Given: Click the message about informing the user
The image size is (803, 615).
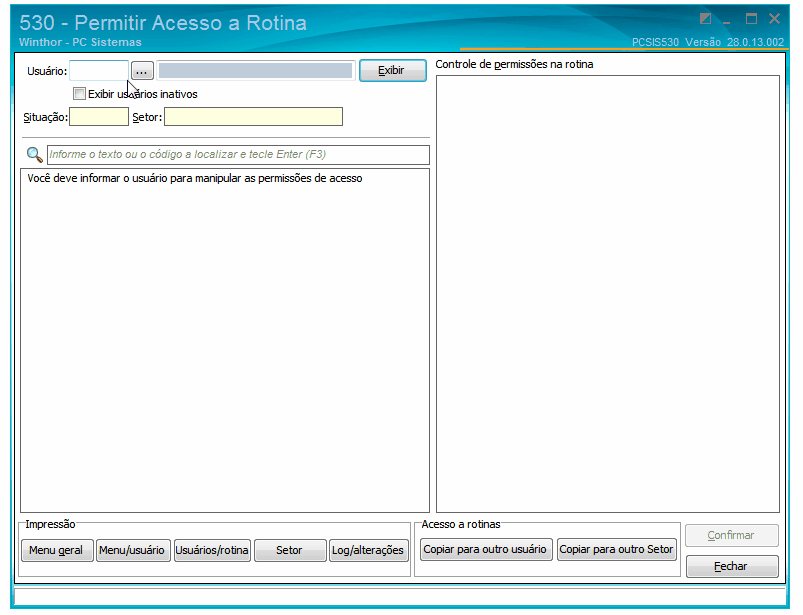Looking at the screenshot, I should click(195, 178).
